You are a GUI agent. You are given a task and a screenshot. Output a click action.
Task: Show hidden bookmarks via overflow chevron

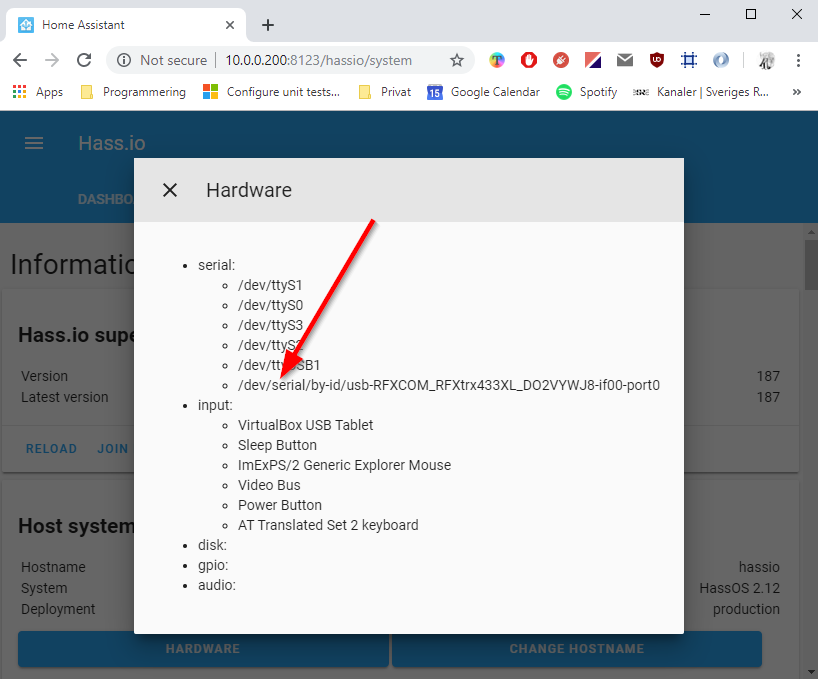798,91
